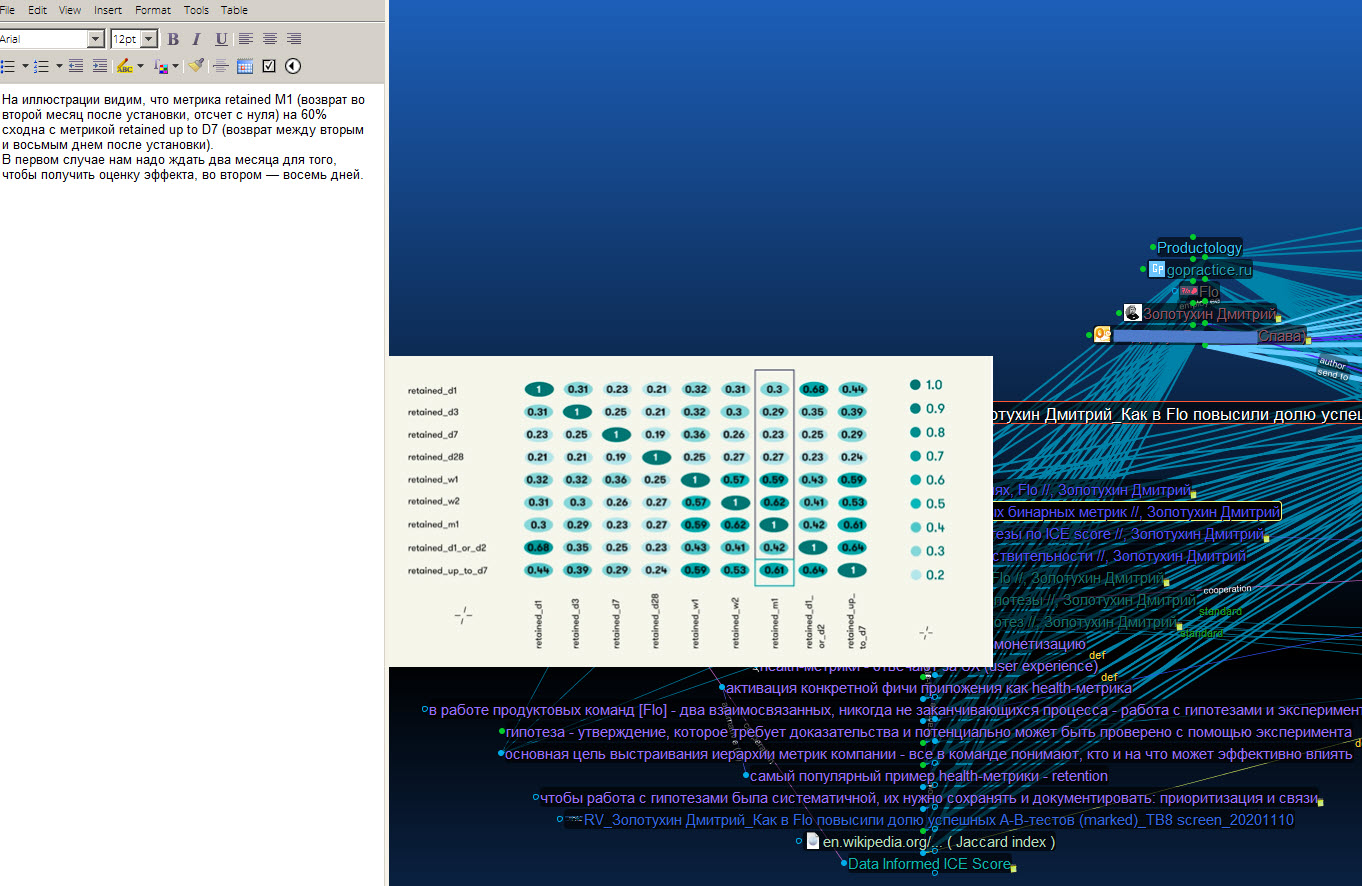Viewport: 1362px width, 886px height.
Task: Open the 12pt font size dropdown
Action: pos(149,39)
